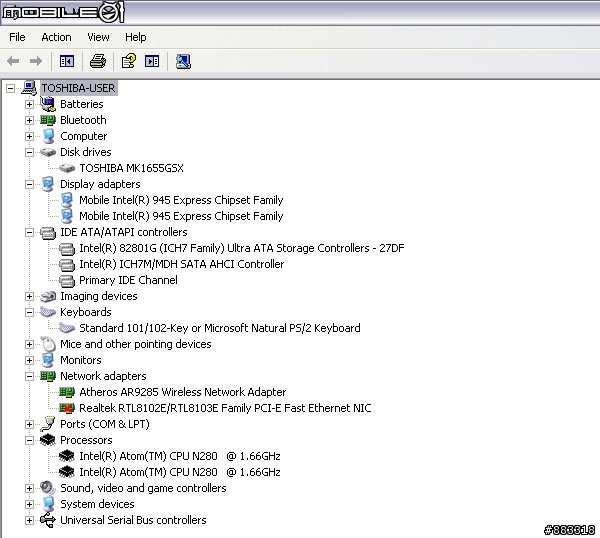This screenshot has width=600, height=538.
Task: Select the Monitors label
Action: click(81, 360)
